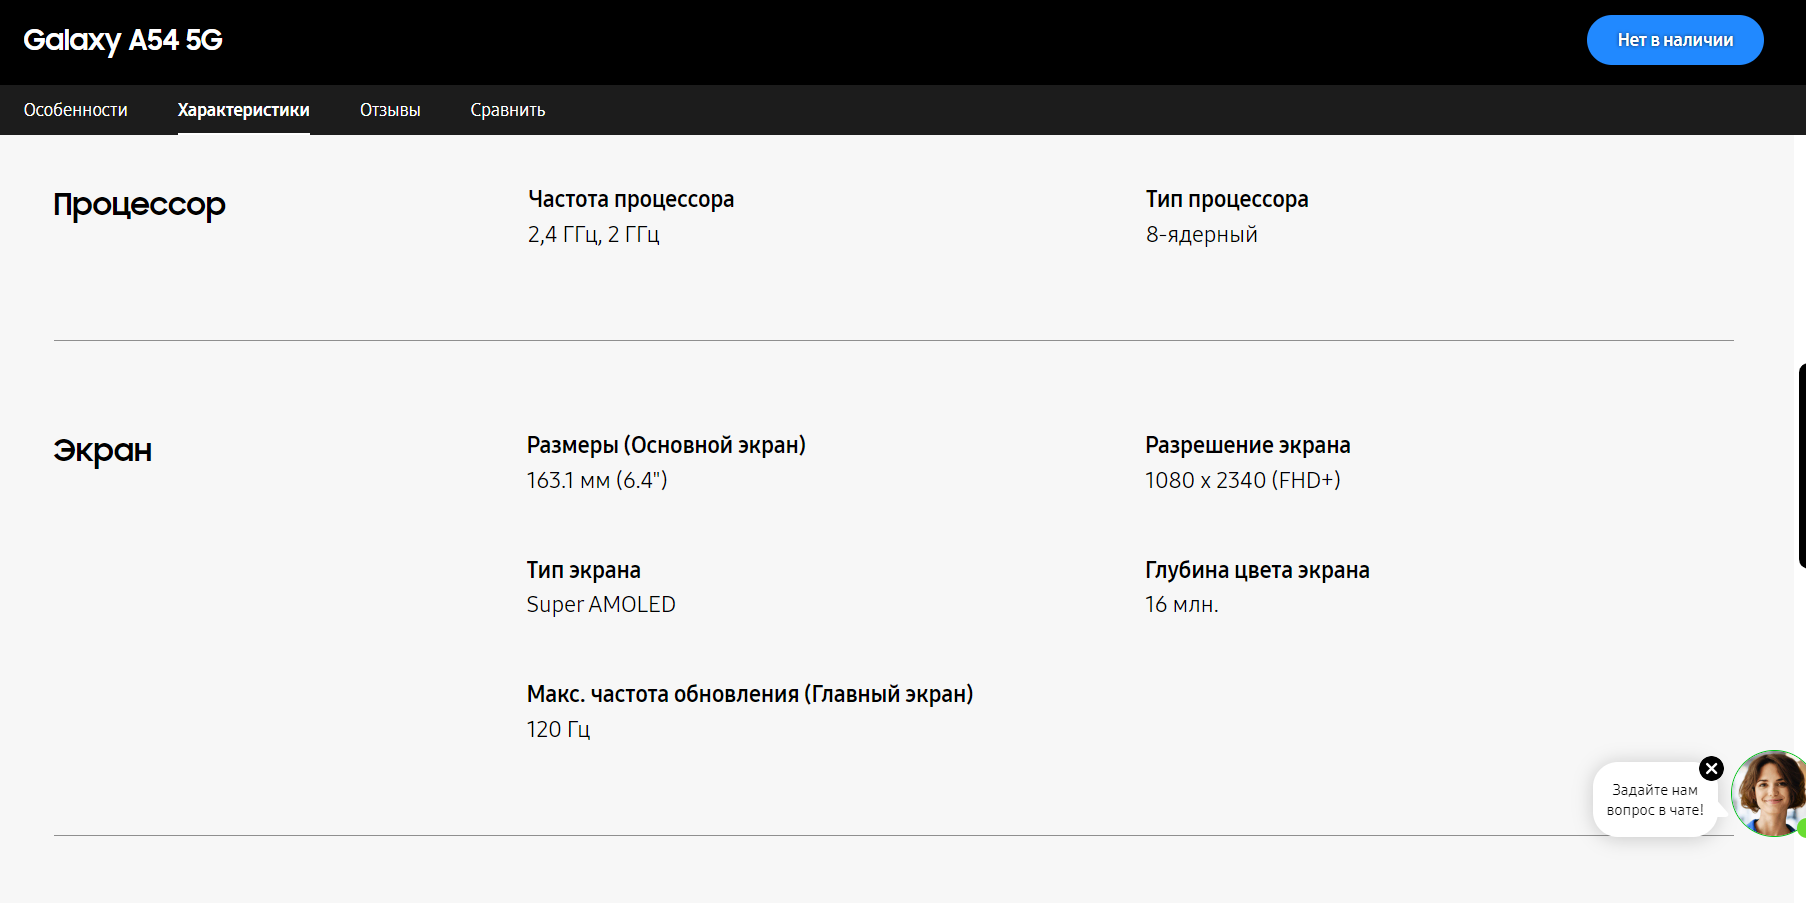Click the Super AMOLED value text
The width and height of the screenshot is (1806, 903).
(x=601, y=604)
